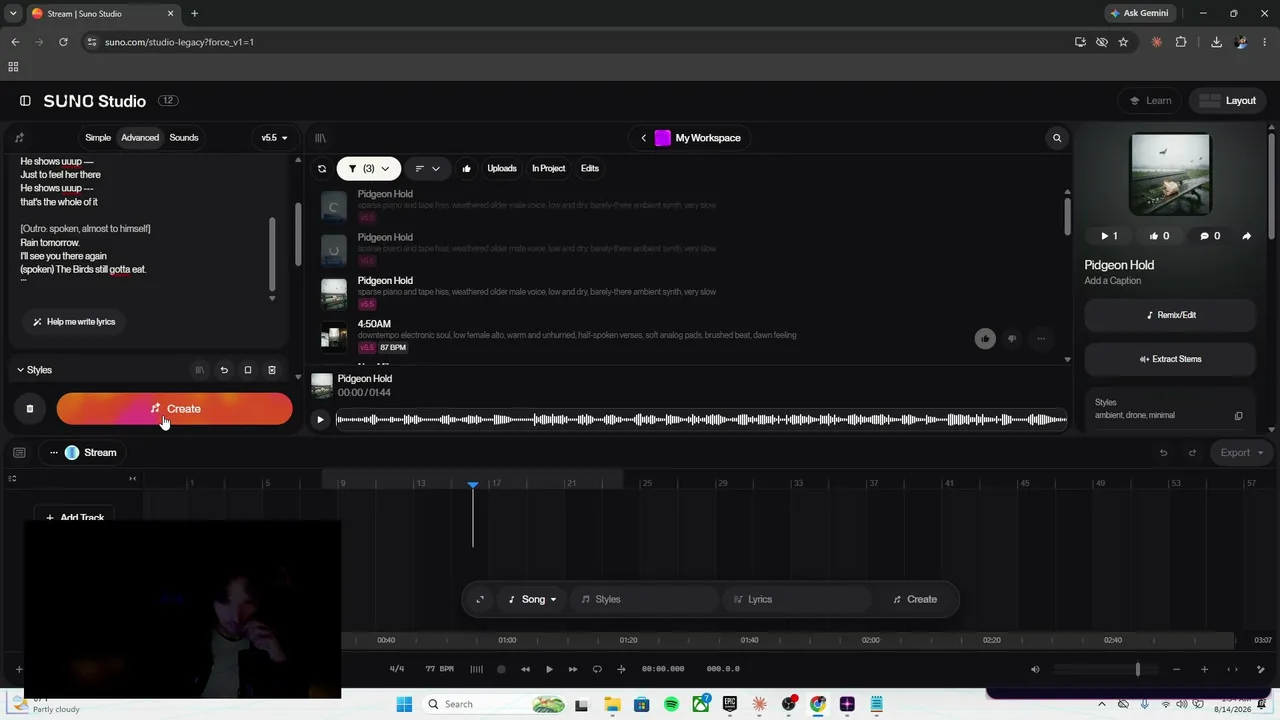This screenshot has height=720, width=1280.
Task: Open the v5.5 model version dropdown
Action: coord(274,138)
